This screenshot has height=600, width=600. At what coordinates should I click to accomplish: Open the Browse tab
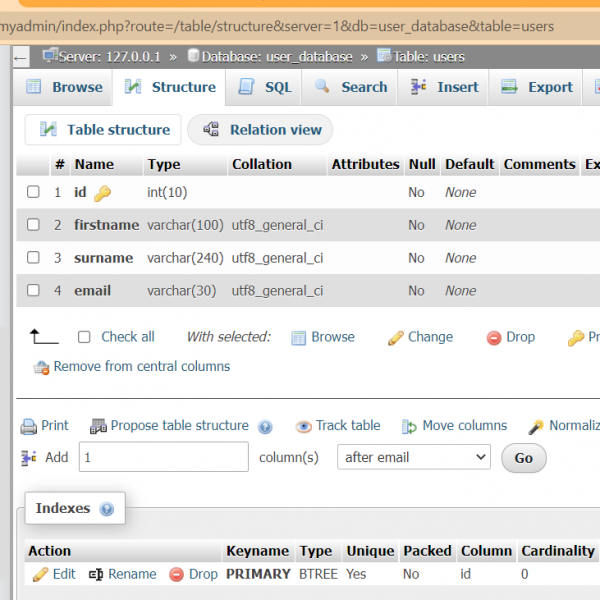pyautogui.click(x=64, y=87)
